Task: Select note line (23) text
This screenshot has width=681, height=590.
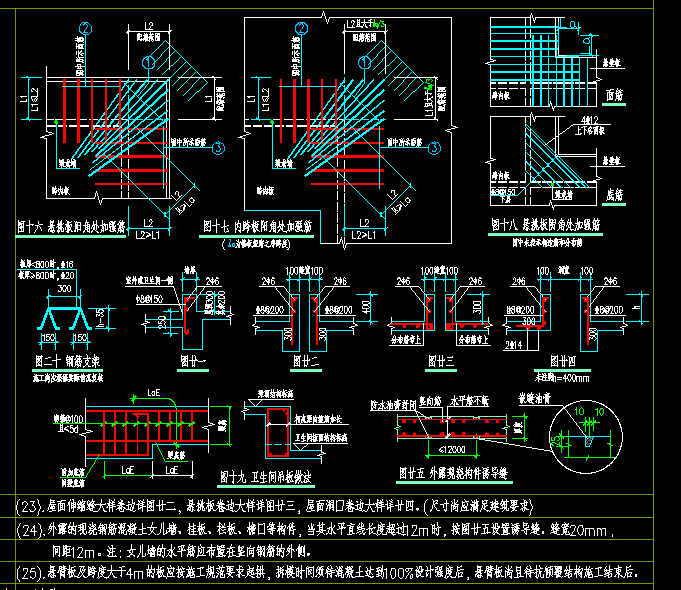Action: 274,506
